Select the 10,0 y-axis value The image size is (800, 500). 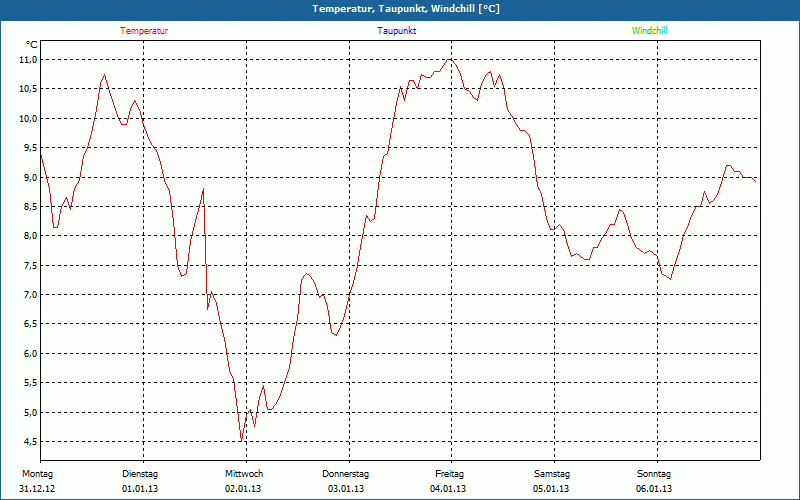click(x=29, y=118)
